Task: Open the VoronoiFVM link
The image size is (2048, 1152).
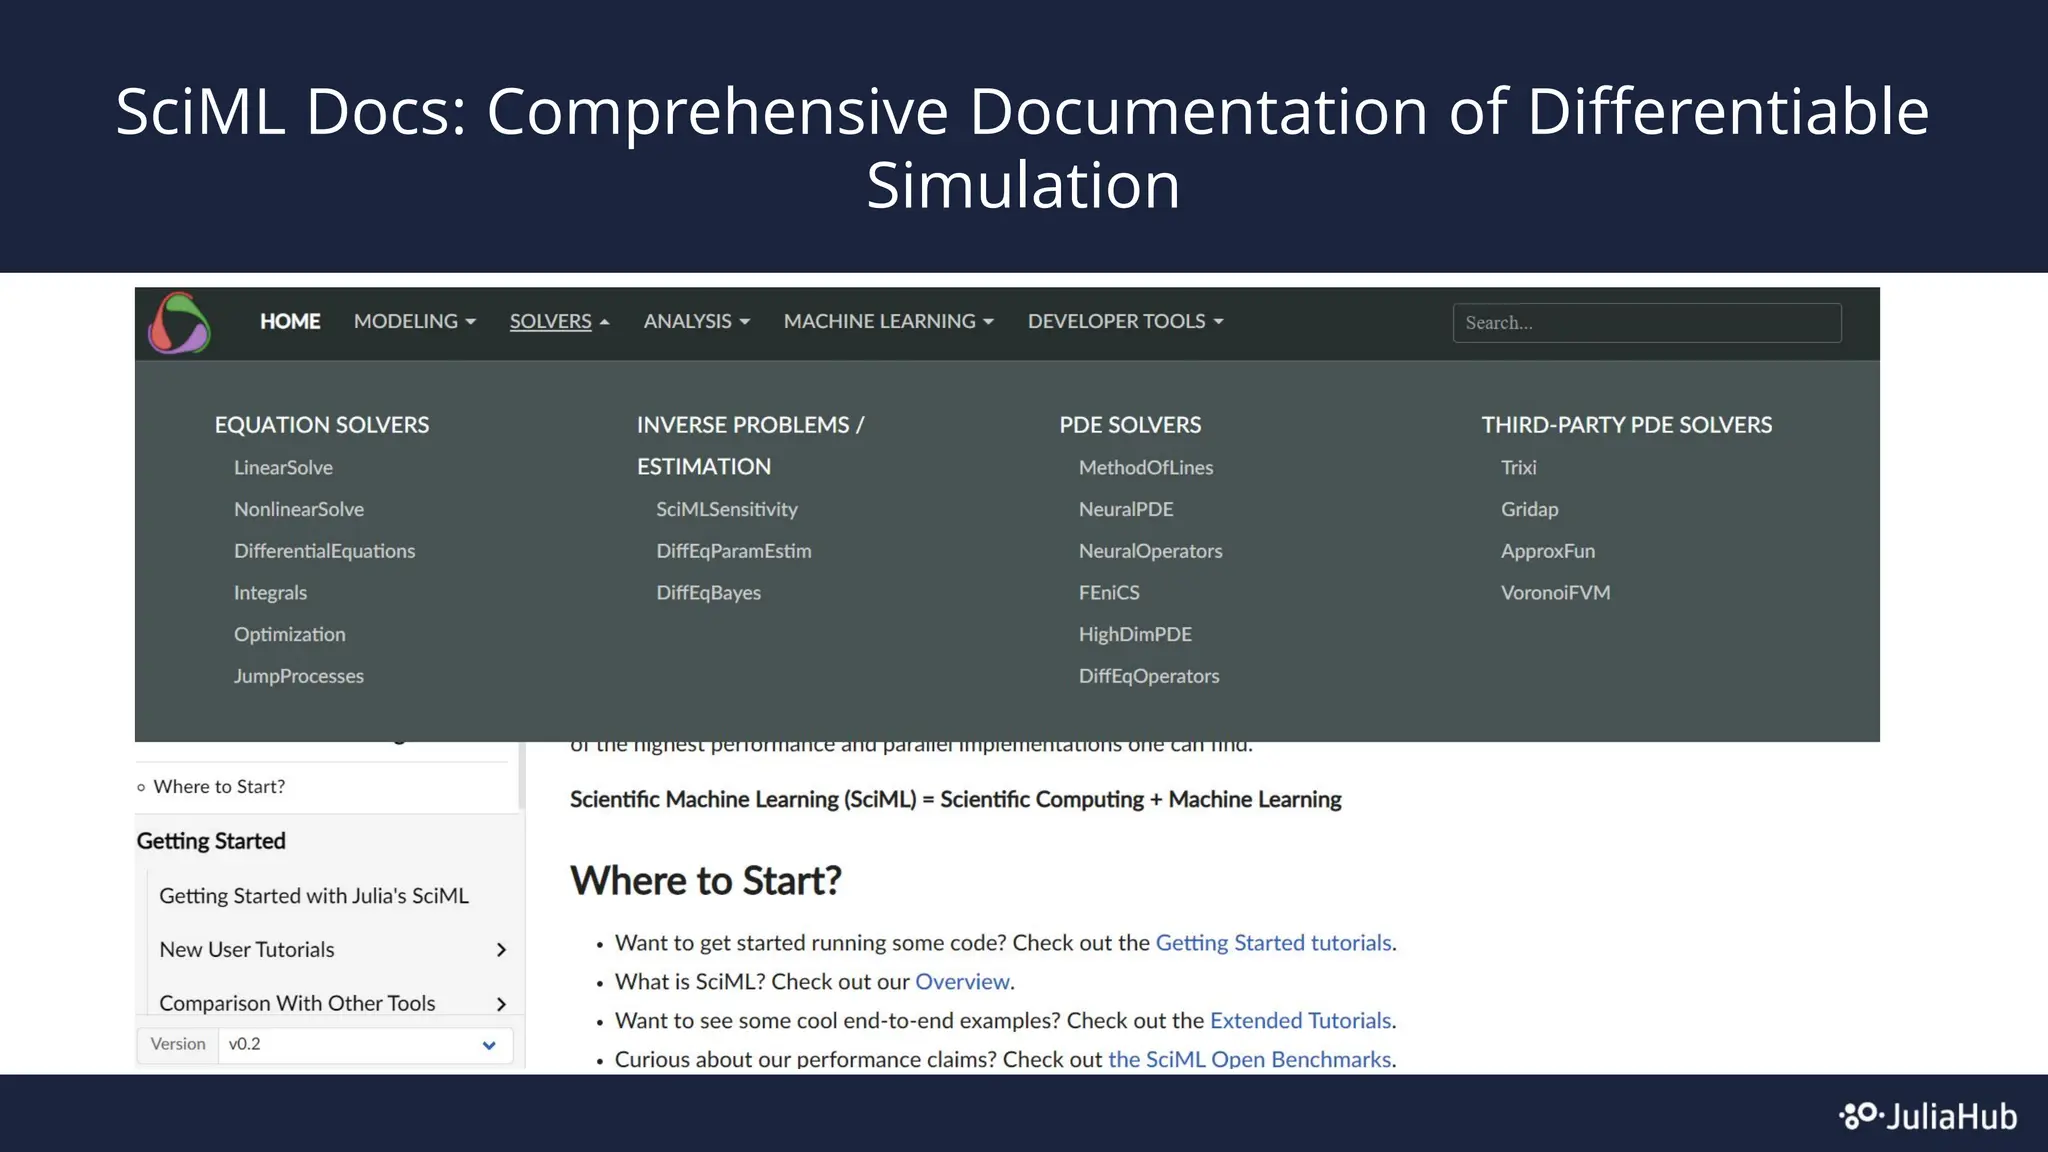Action: point(1556,593)
